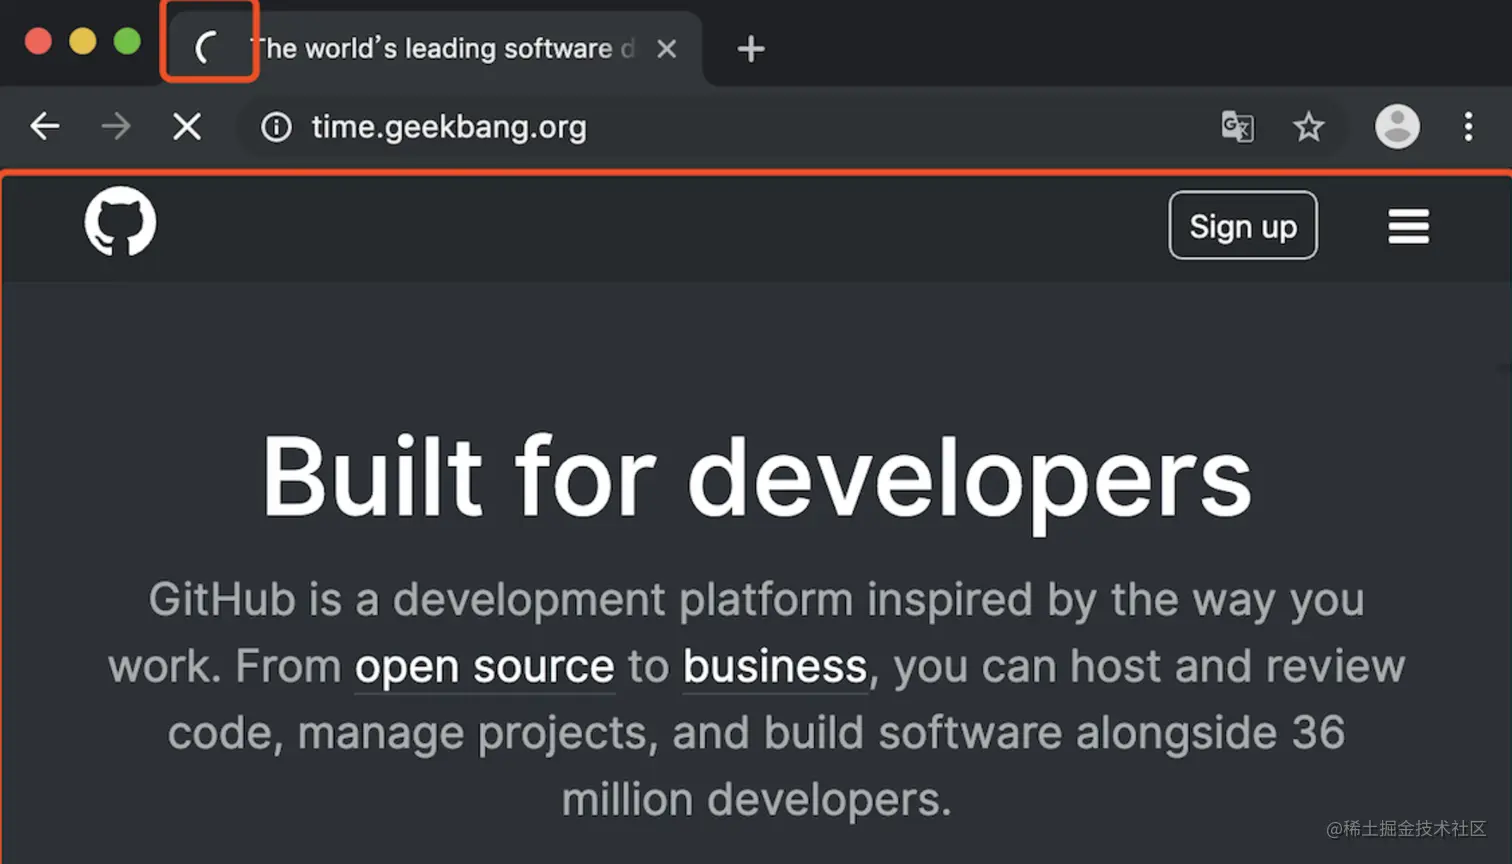Image resolution: width=1512 pixels, height=864 pixels.
Task: Follow the open source link
Action: coord(484,667)
